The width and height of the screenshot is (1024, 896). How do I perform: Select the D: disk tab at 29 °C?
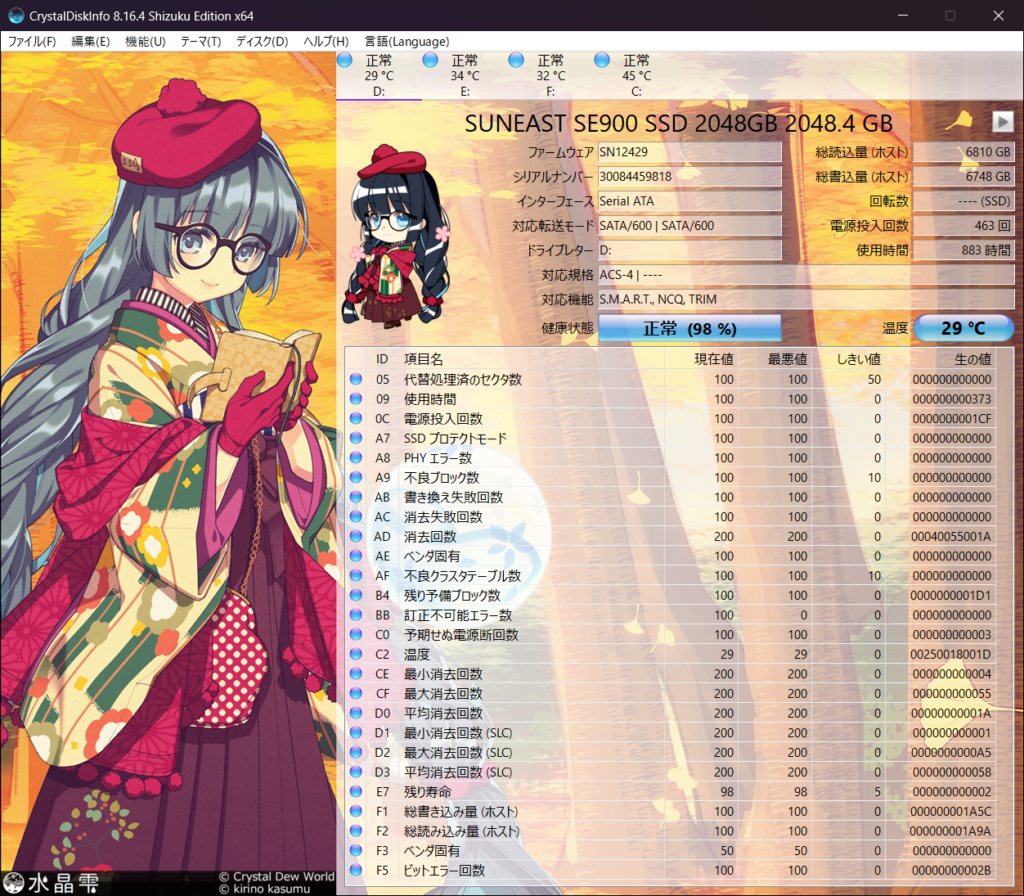pyautogui.click(x=379, y=76)
